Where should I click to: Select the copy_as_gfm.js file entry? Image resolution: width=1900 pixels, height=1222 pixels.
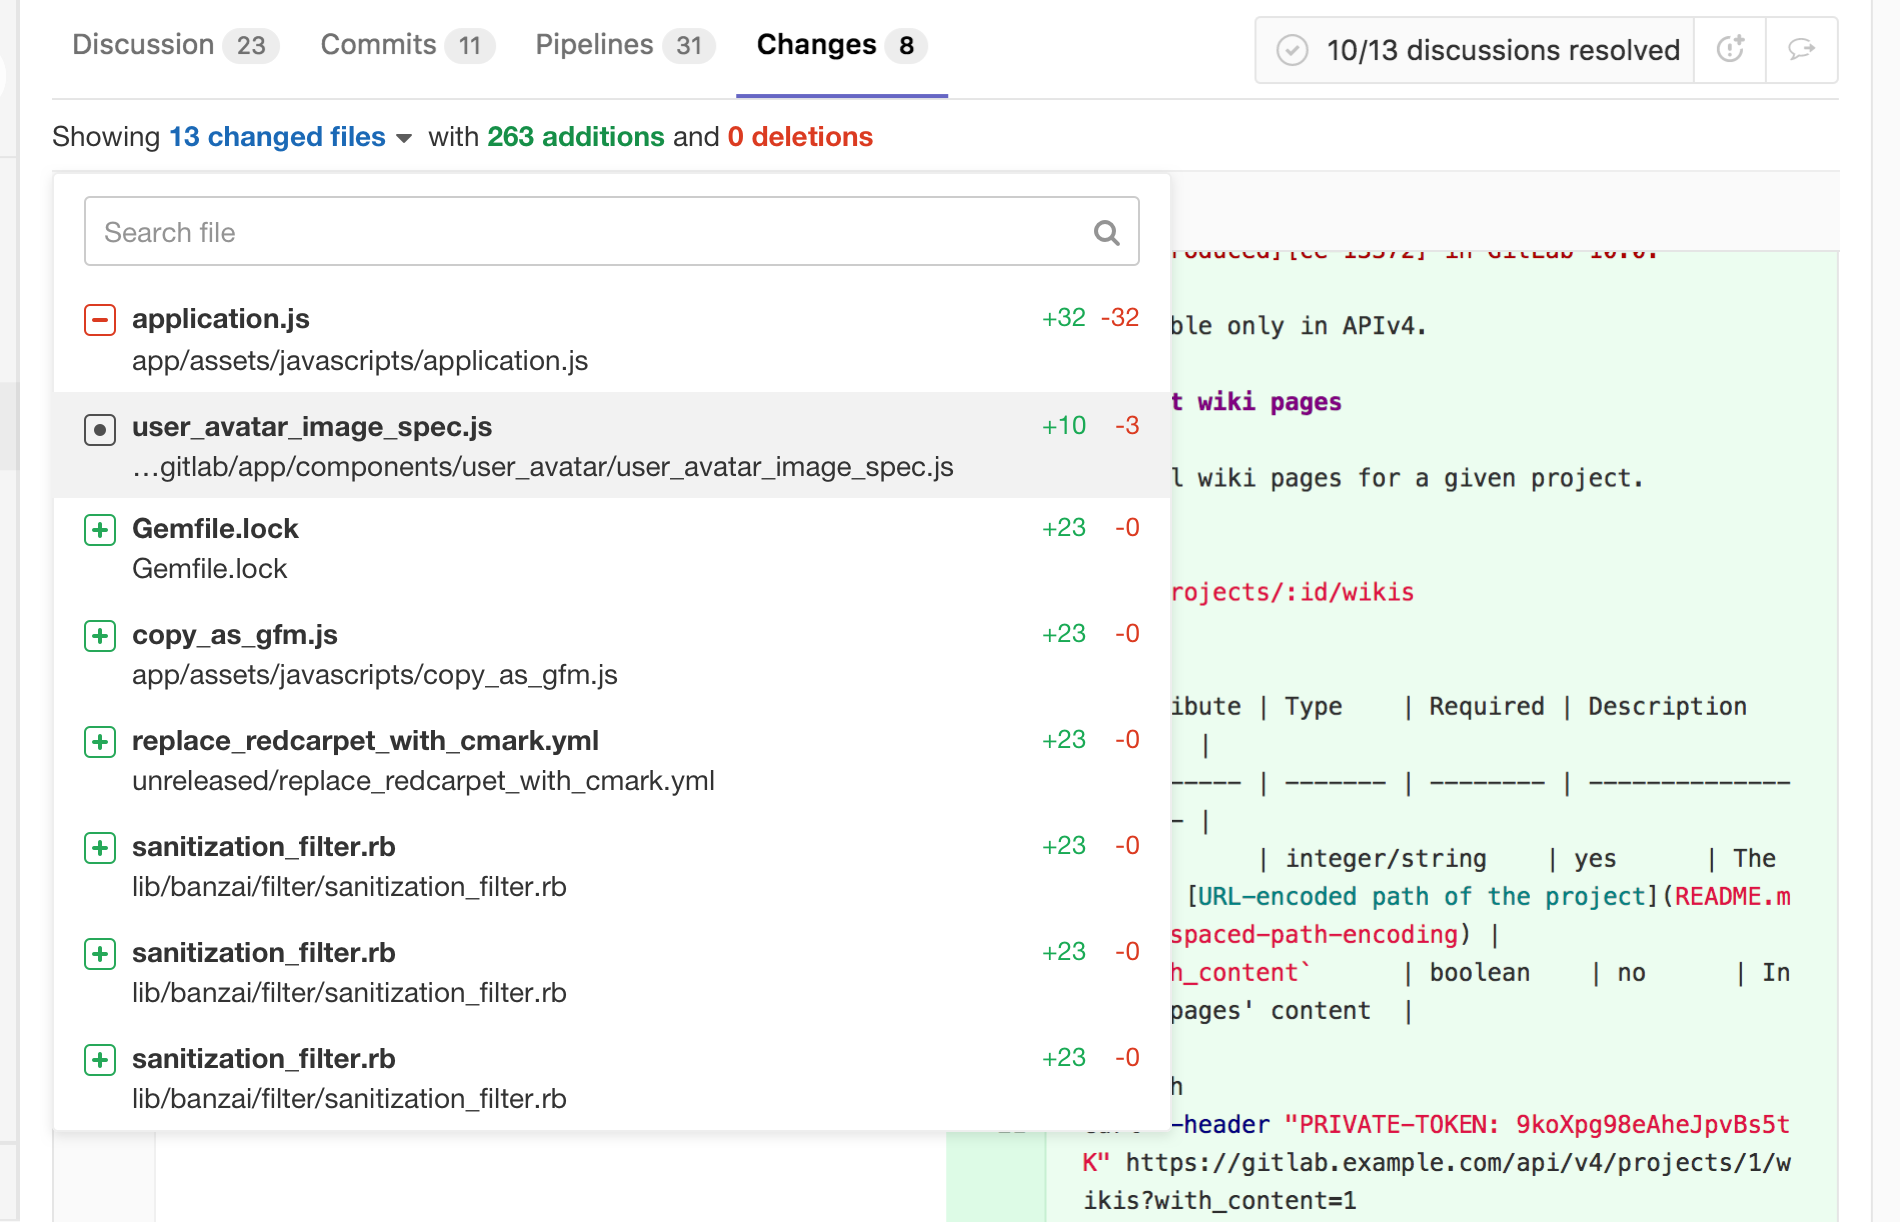[235, 635]
